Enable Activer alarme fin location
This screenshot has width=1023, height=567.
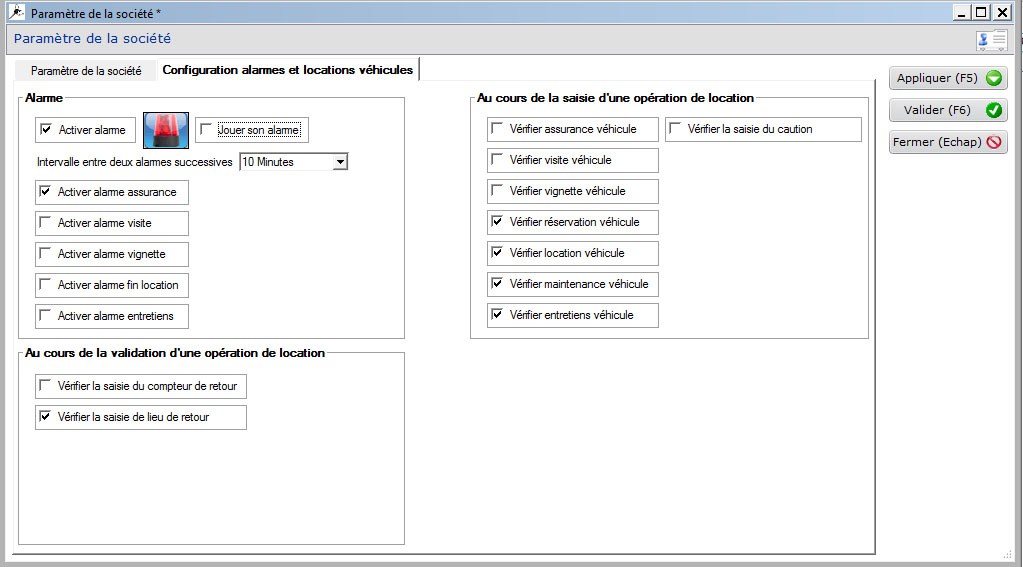[x=45, y=284]
